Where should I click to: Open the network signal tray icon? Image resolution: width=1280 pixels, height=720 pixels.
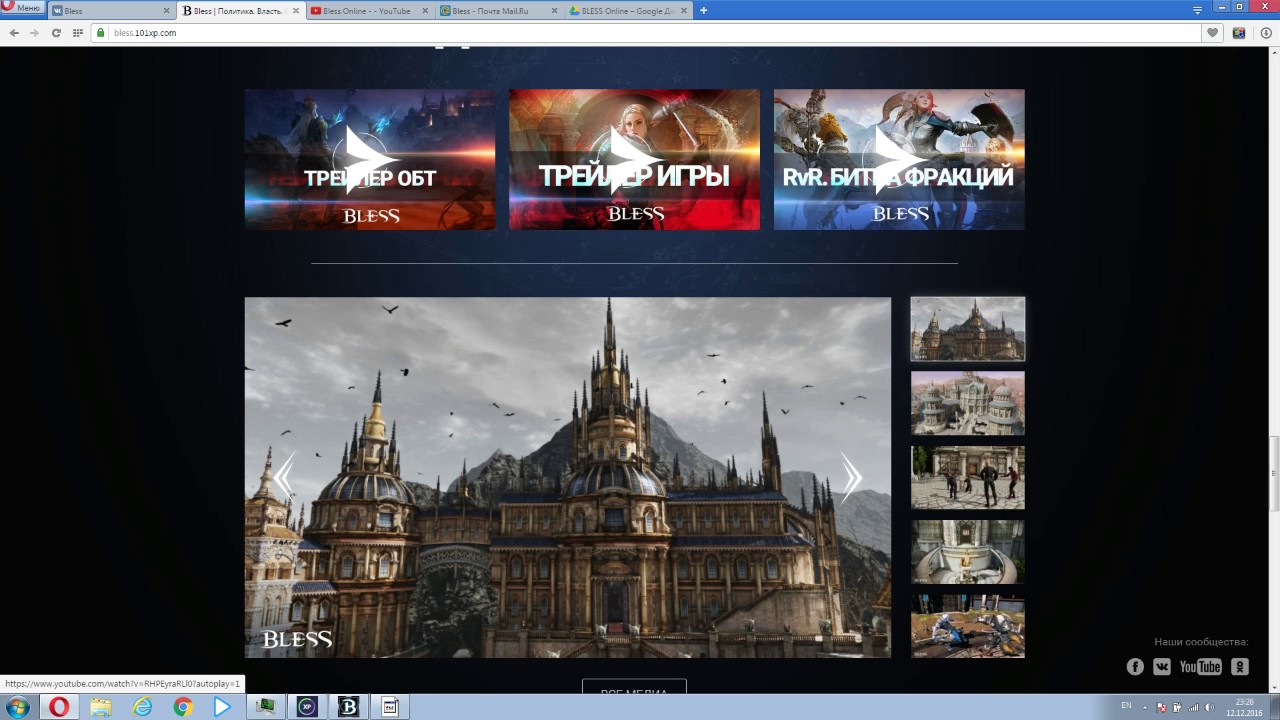(1193, 707)
